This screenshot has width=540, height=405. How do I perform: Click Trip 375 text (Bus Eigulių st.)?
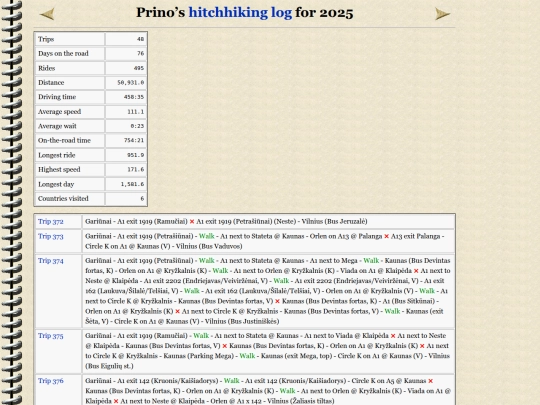pyautogui.click(x=109, y=366)
